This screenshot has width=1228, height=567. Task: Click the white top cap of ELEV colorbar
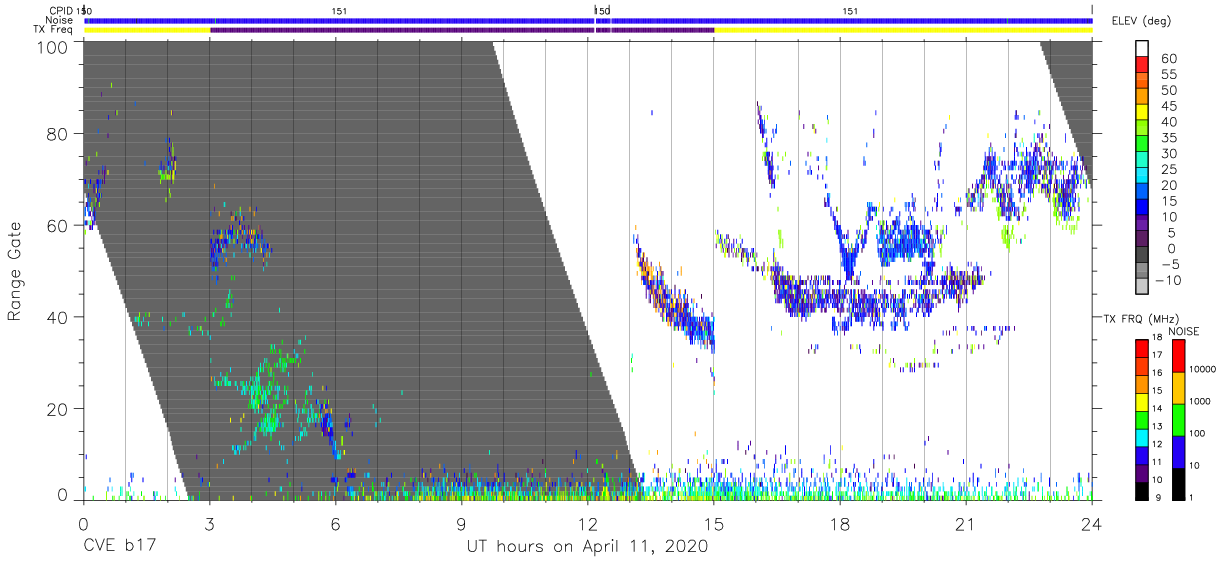(1142, 49)
